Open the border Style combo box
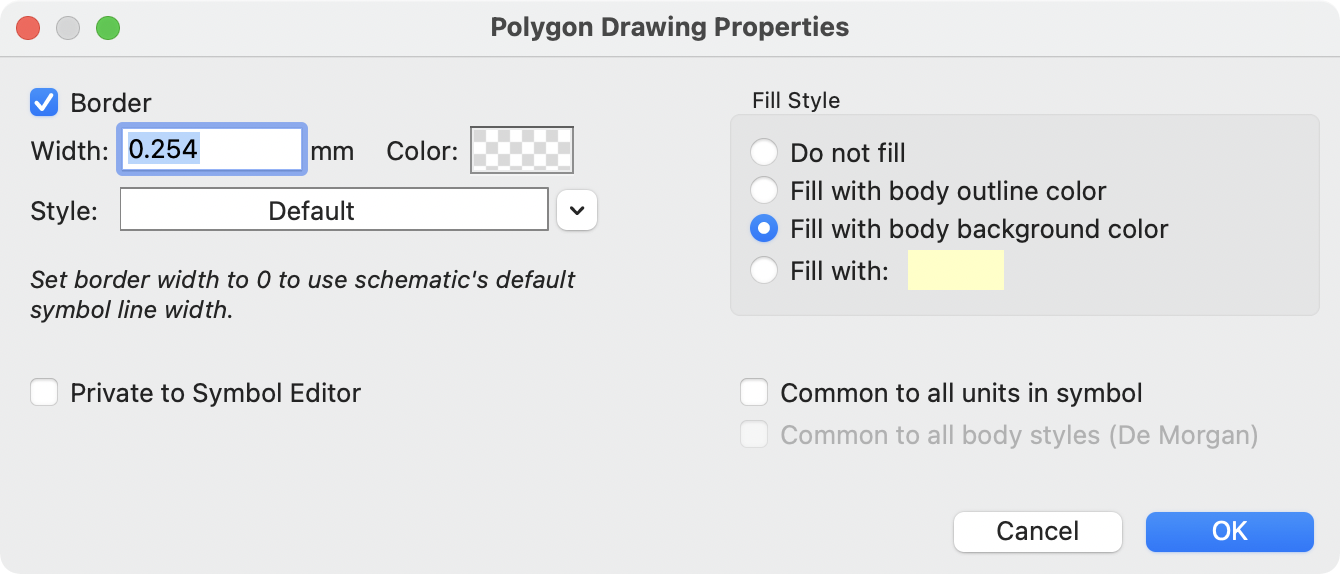 tap(334, 210)
